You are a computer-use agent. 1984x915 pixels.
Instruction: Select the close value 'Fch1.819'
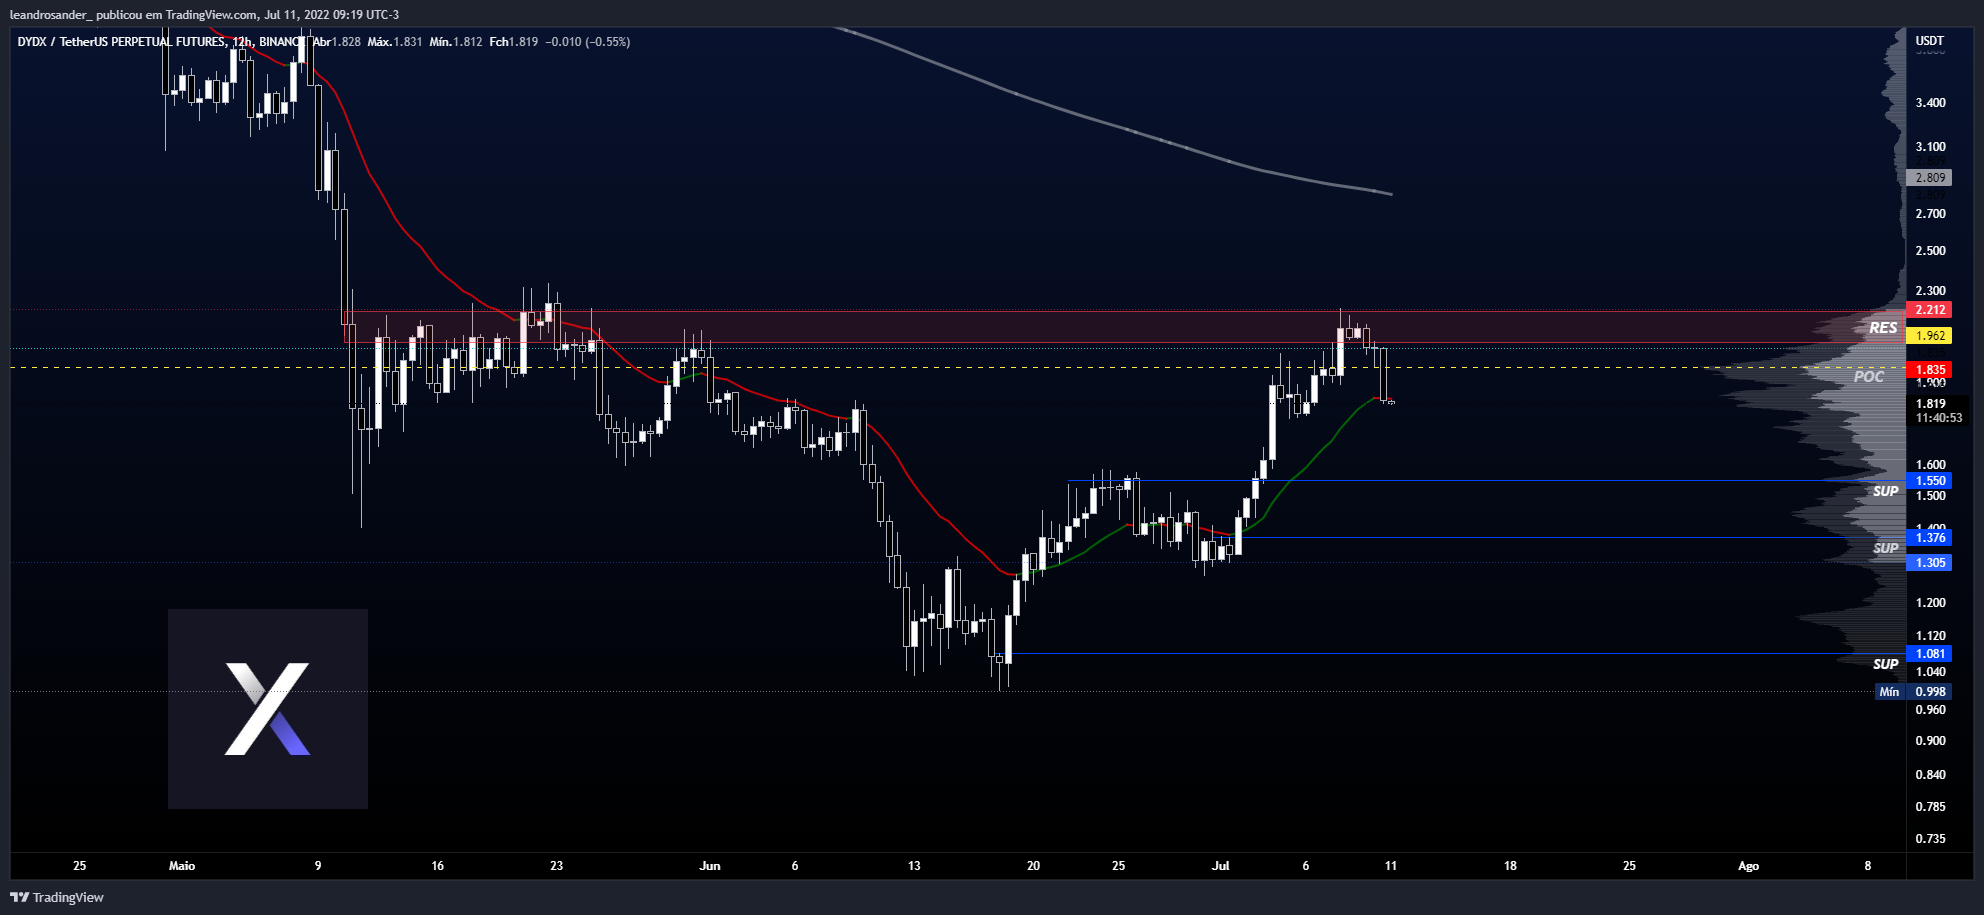514,42
